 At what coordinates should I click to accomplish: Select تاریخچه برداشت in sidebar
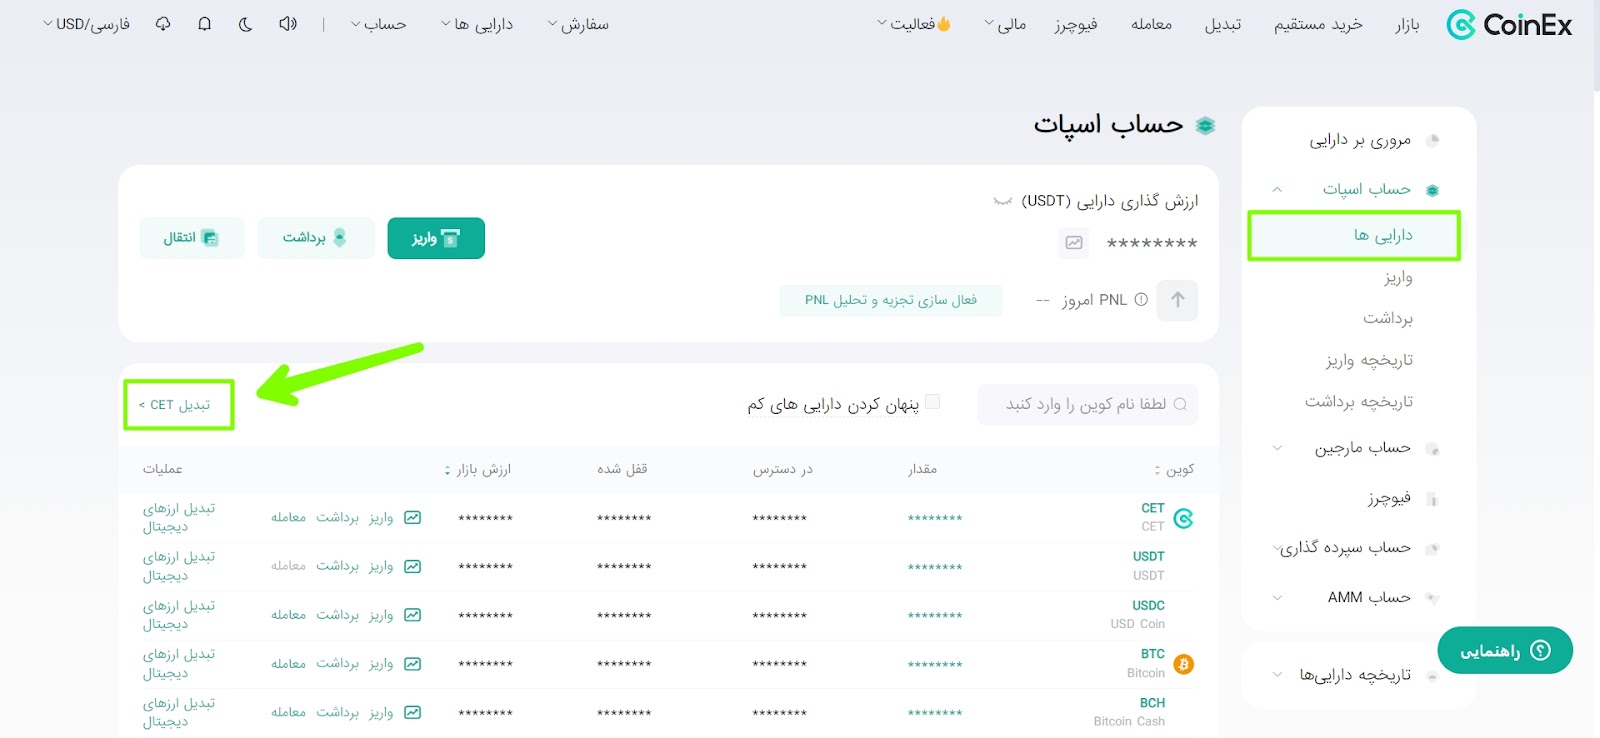pyautogui.click(x=1359, y=401)
